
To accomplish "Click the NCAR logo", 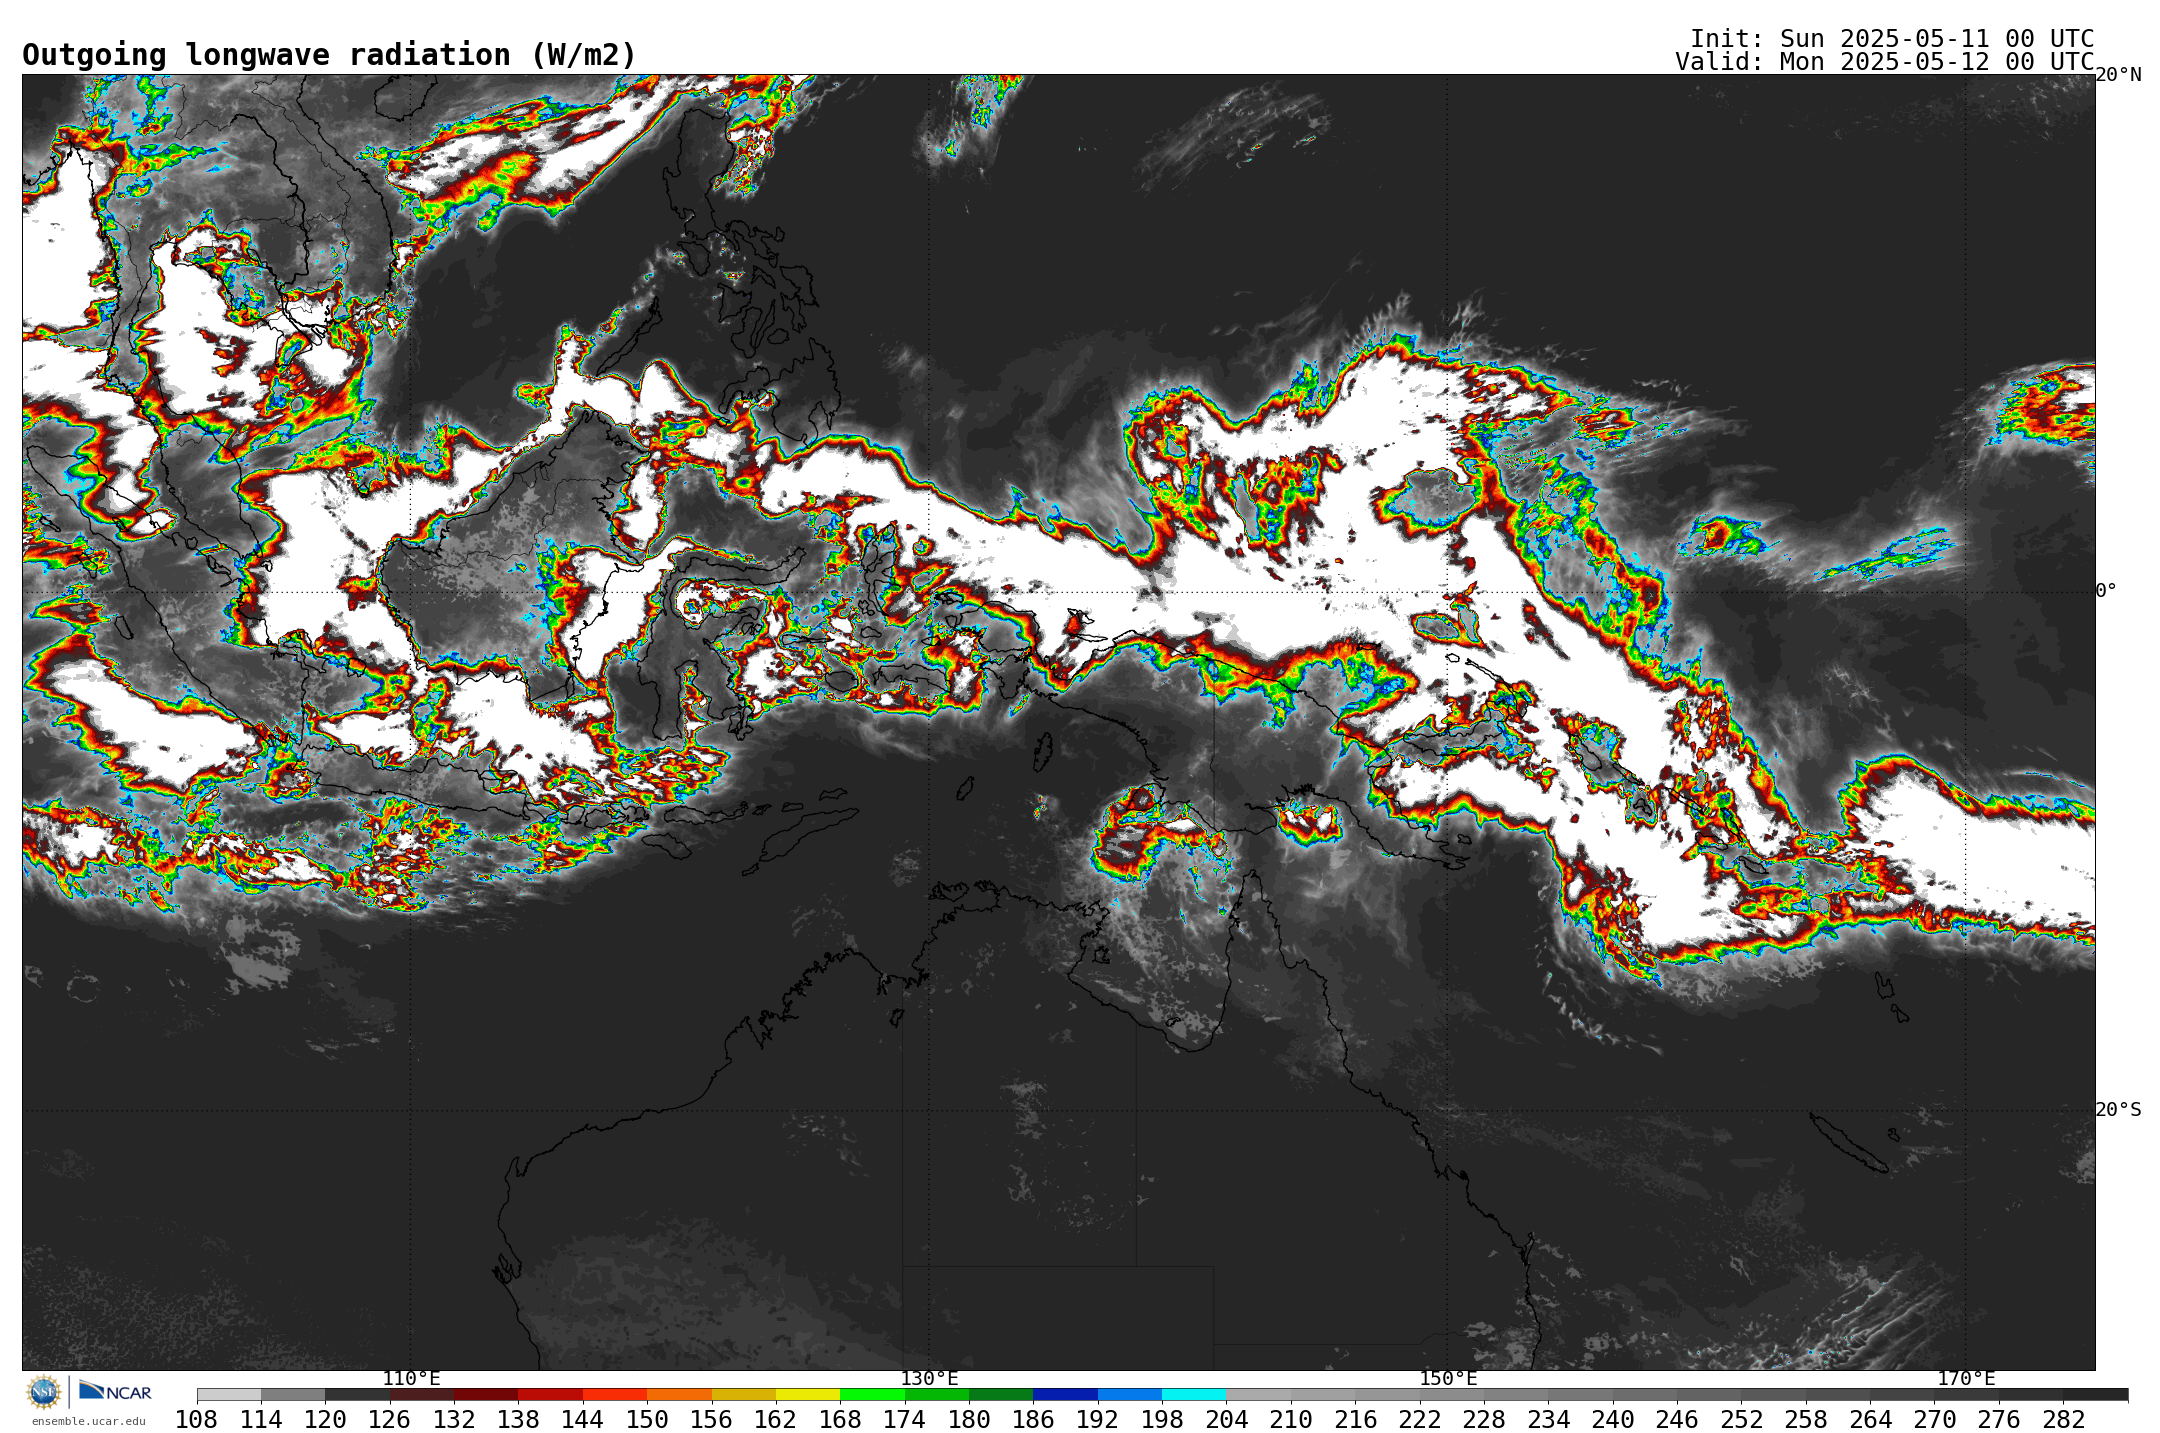I will [115, 1391].
